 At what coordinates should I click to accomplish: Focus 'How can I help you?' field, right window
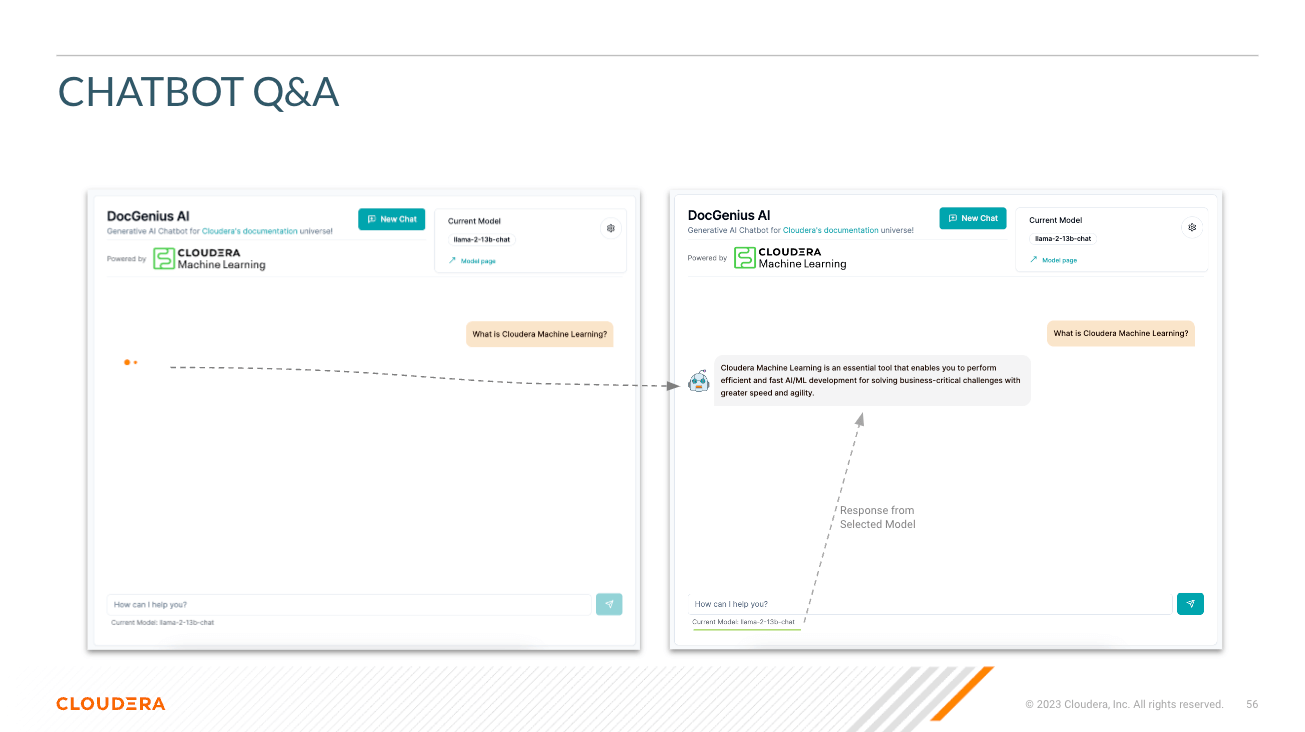pyautogui.click(x=929, y=603)
